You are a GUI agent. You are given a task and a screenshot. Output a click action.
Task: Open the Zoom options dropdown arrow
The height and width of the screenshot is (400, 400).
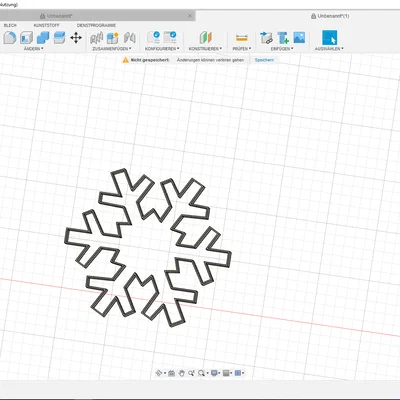click(x=207, y=373)
